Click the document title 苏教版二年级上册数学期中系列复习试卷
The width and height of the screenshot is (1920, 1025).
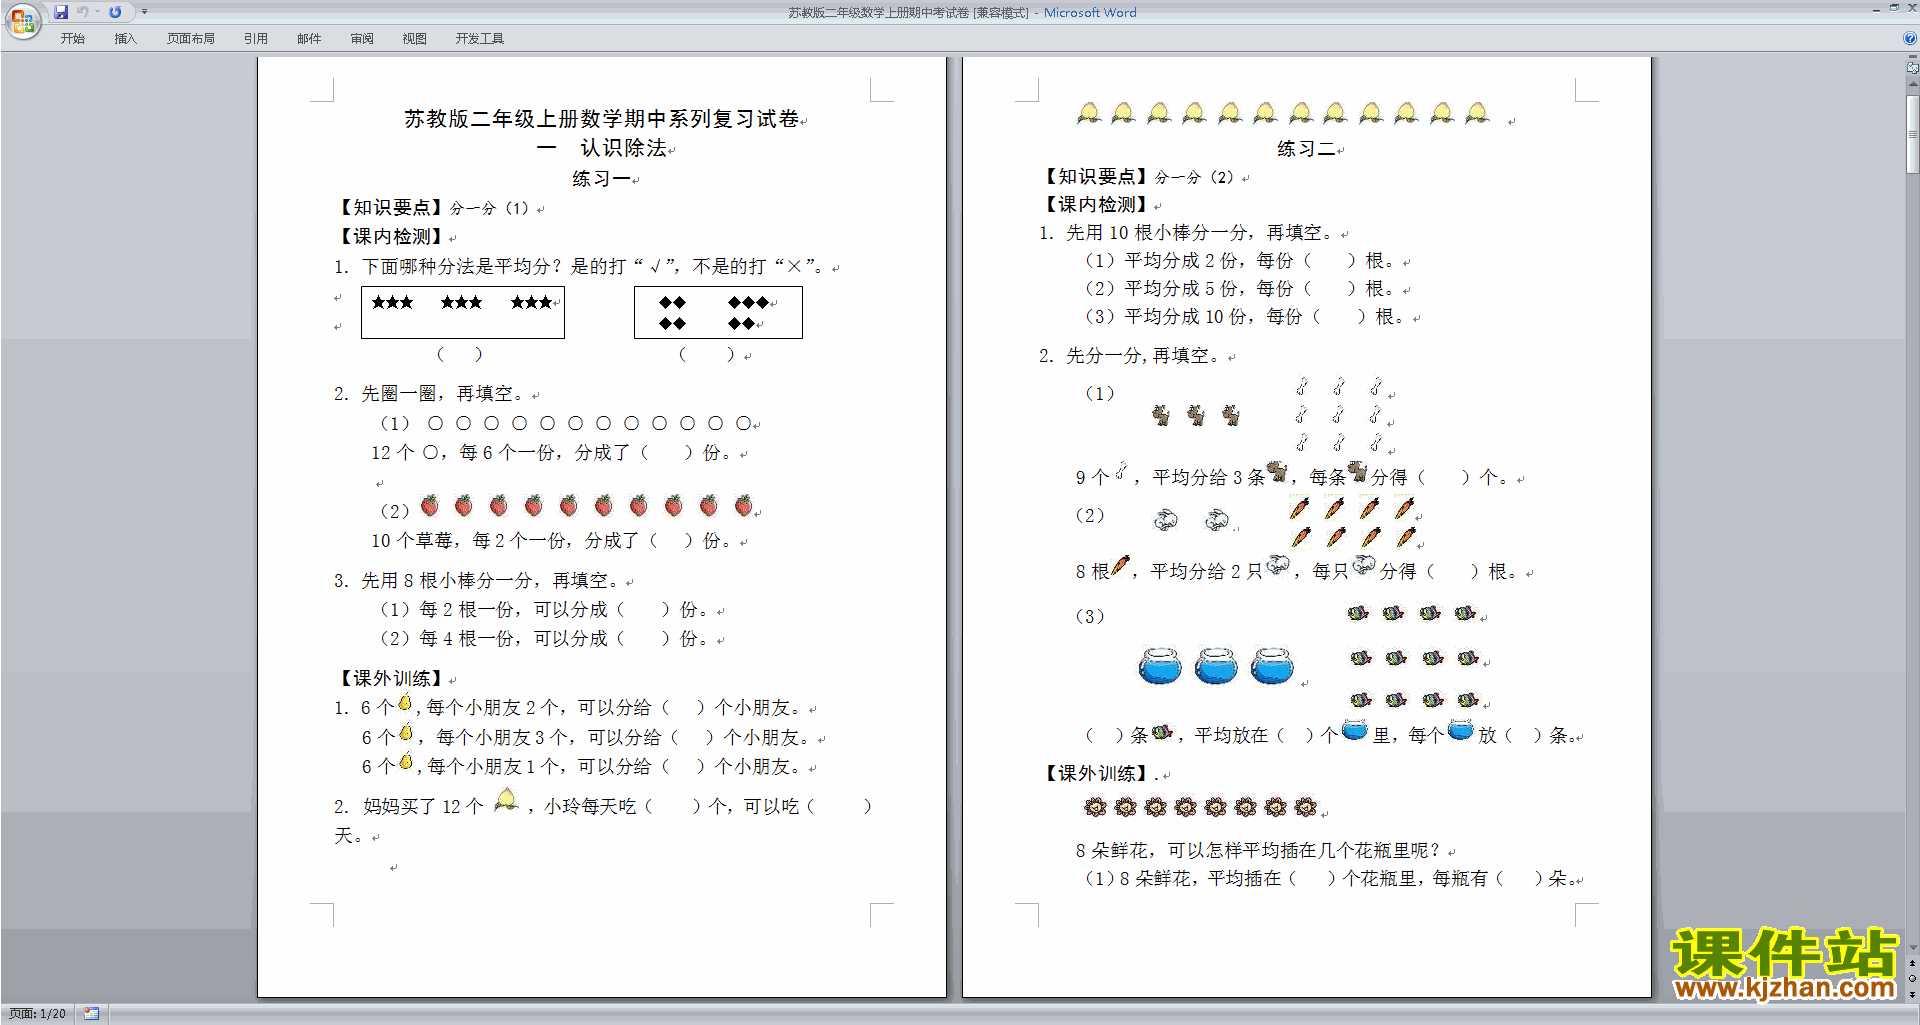(x=601, y=119)
